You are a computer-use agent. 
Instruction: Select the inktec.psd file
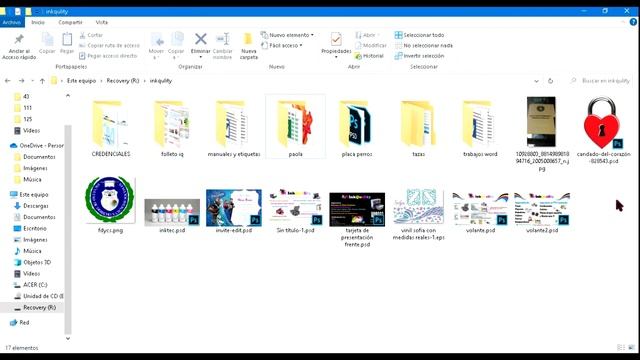pyautogui.click(x=172, y=215)
